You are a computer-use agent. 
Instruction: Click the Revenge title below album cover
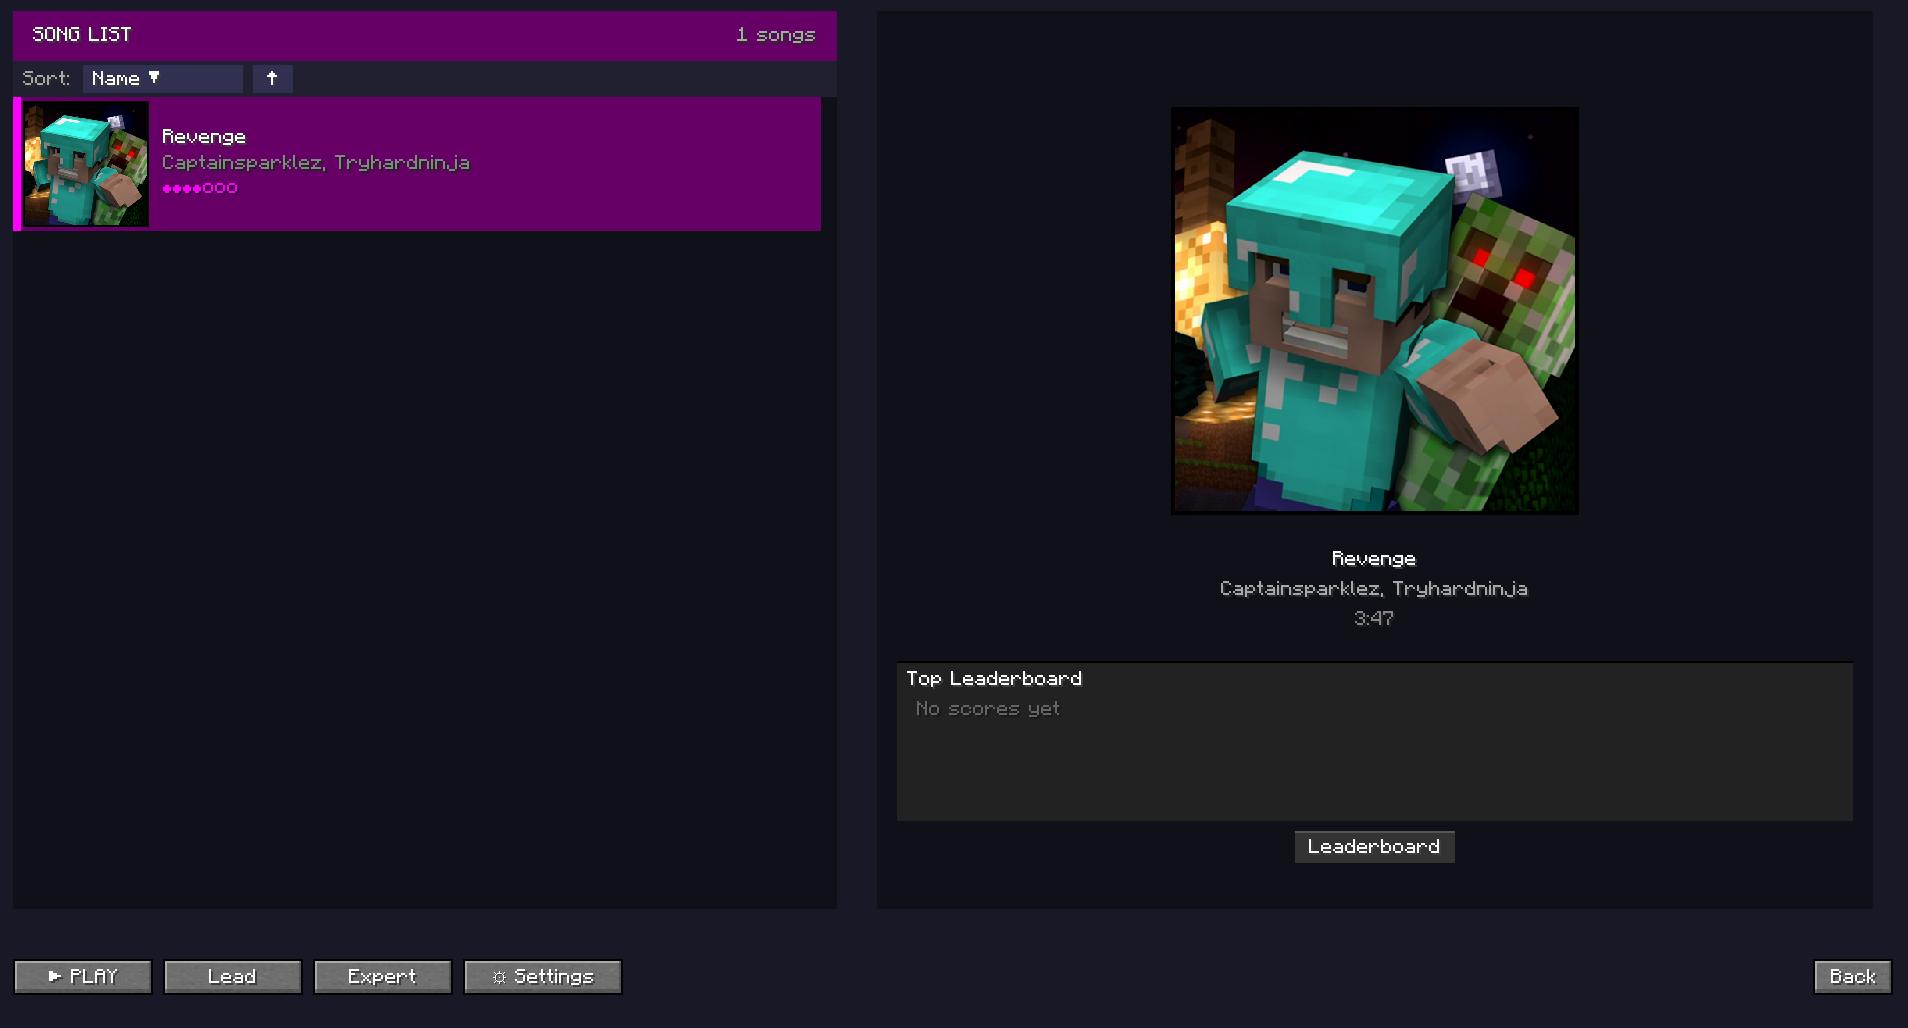click(1374, 558)
